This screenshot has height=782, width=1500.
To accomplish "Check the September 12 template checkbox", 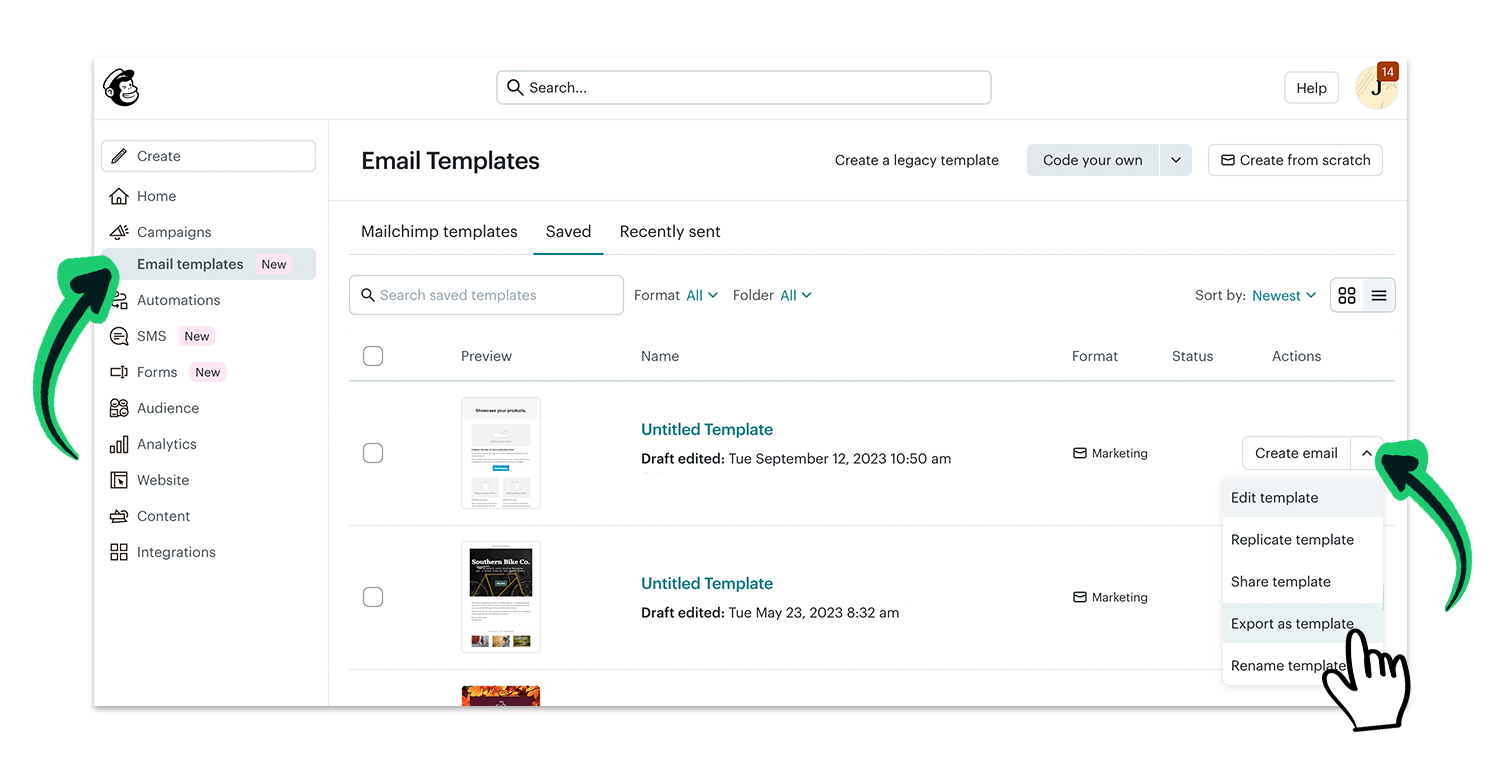I will [x=373, y=453].
